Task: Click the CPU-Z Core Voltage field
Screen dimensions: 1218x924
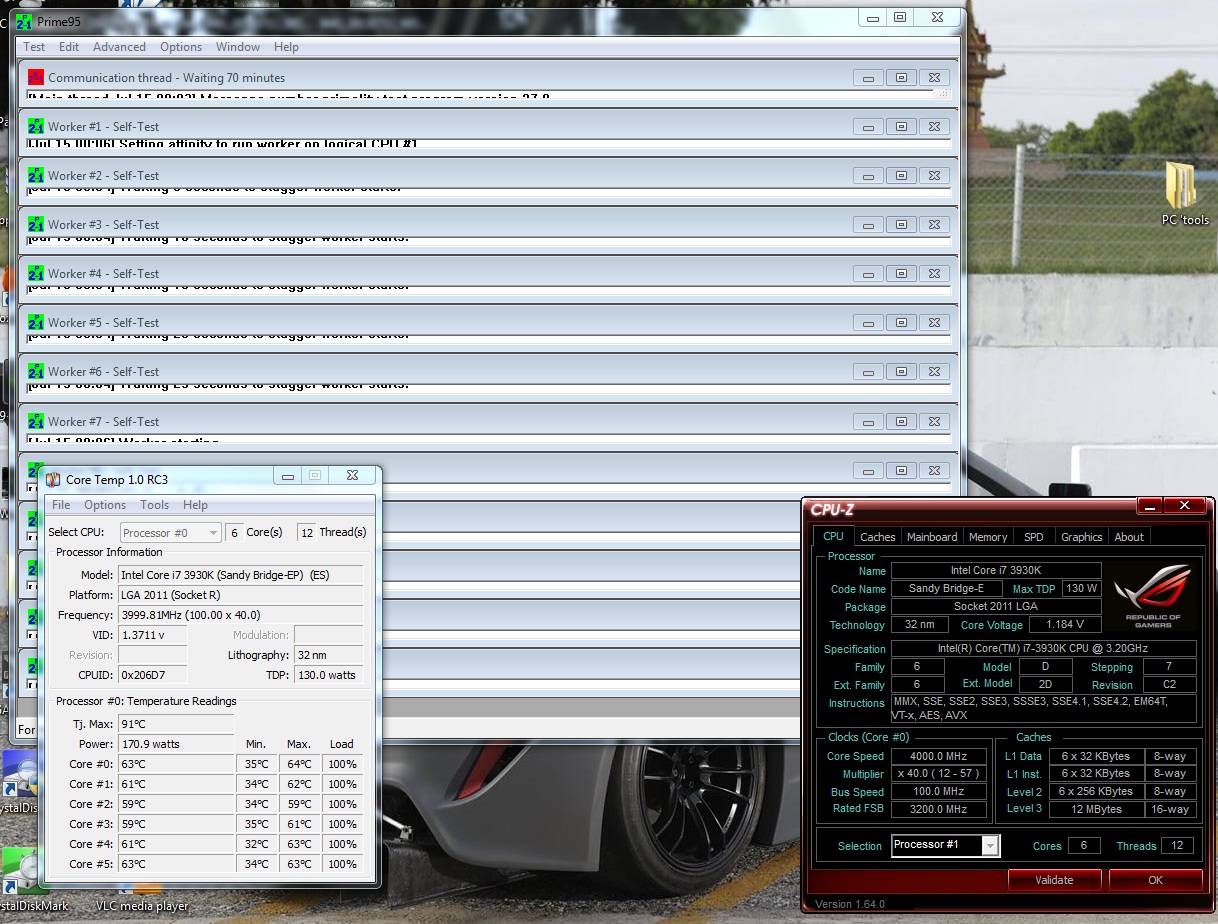Action: [x=1064, y=625]
